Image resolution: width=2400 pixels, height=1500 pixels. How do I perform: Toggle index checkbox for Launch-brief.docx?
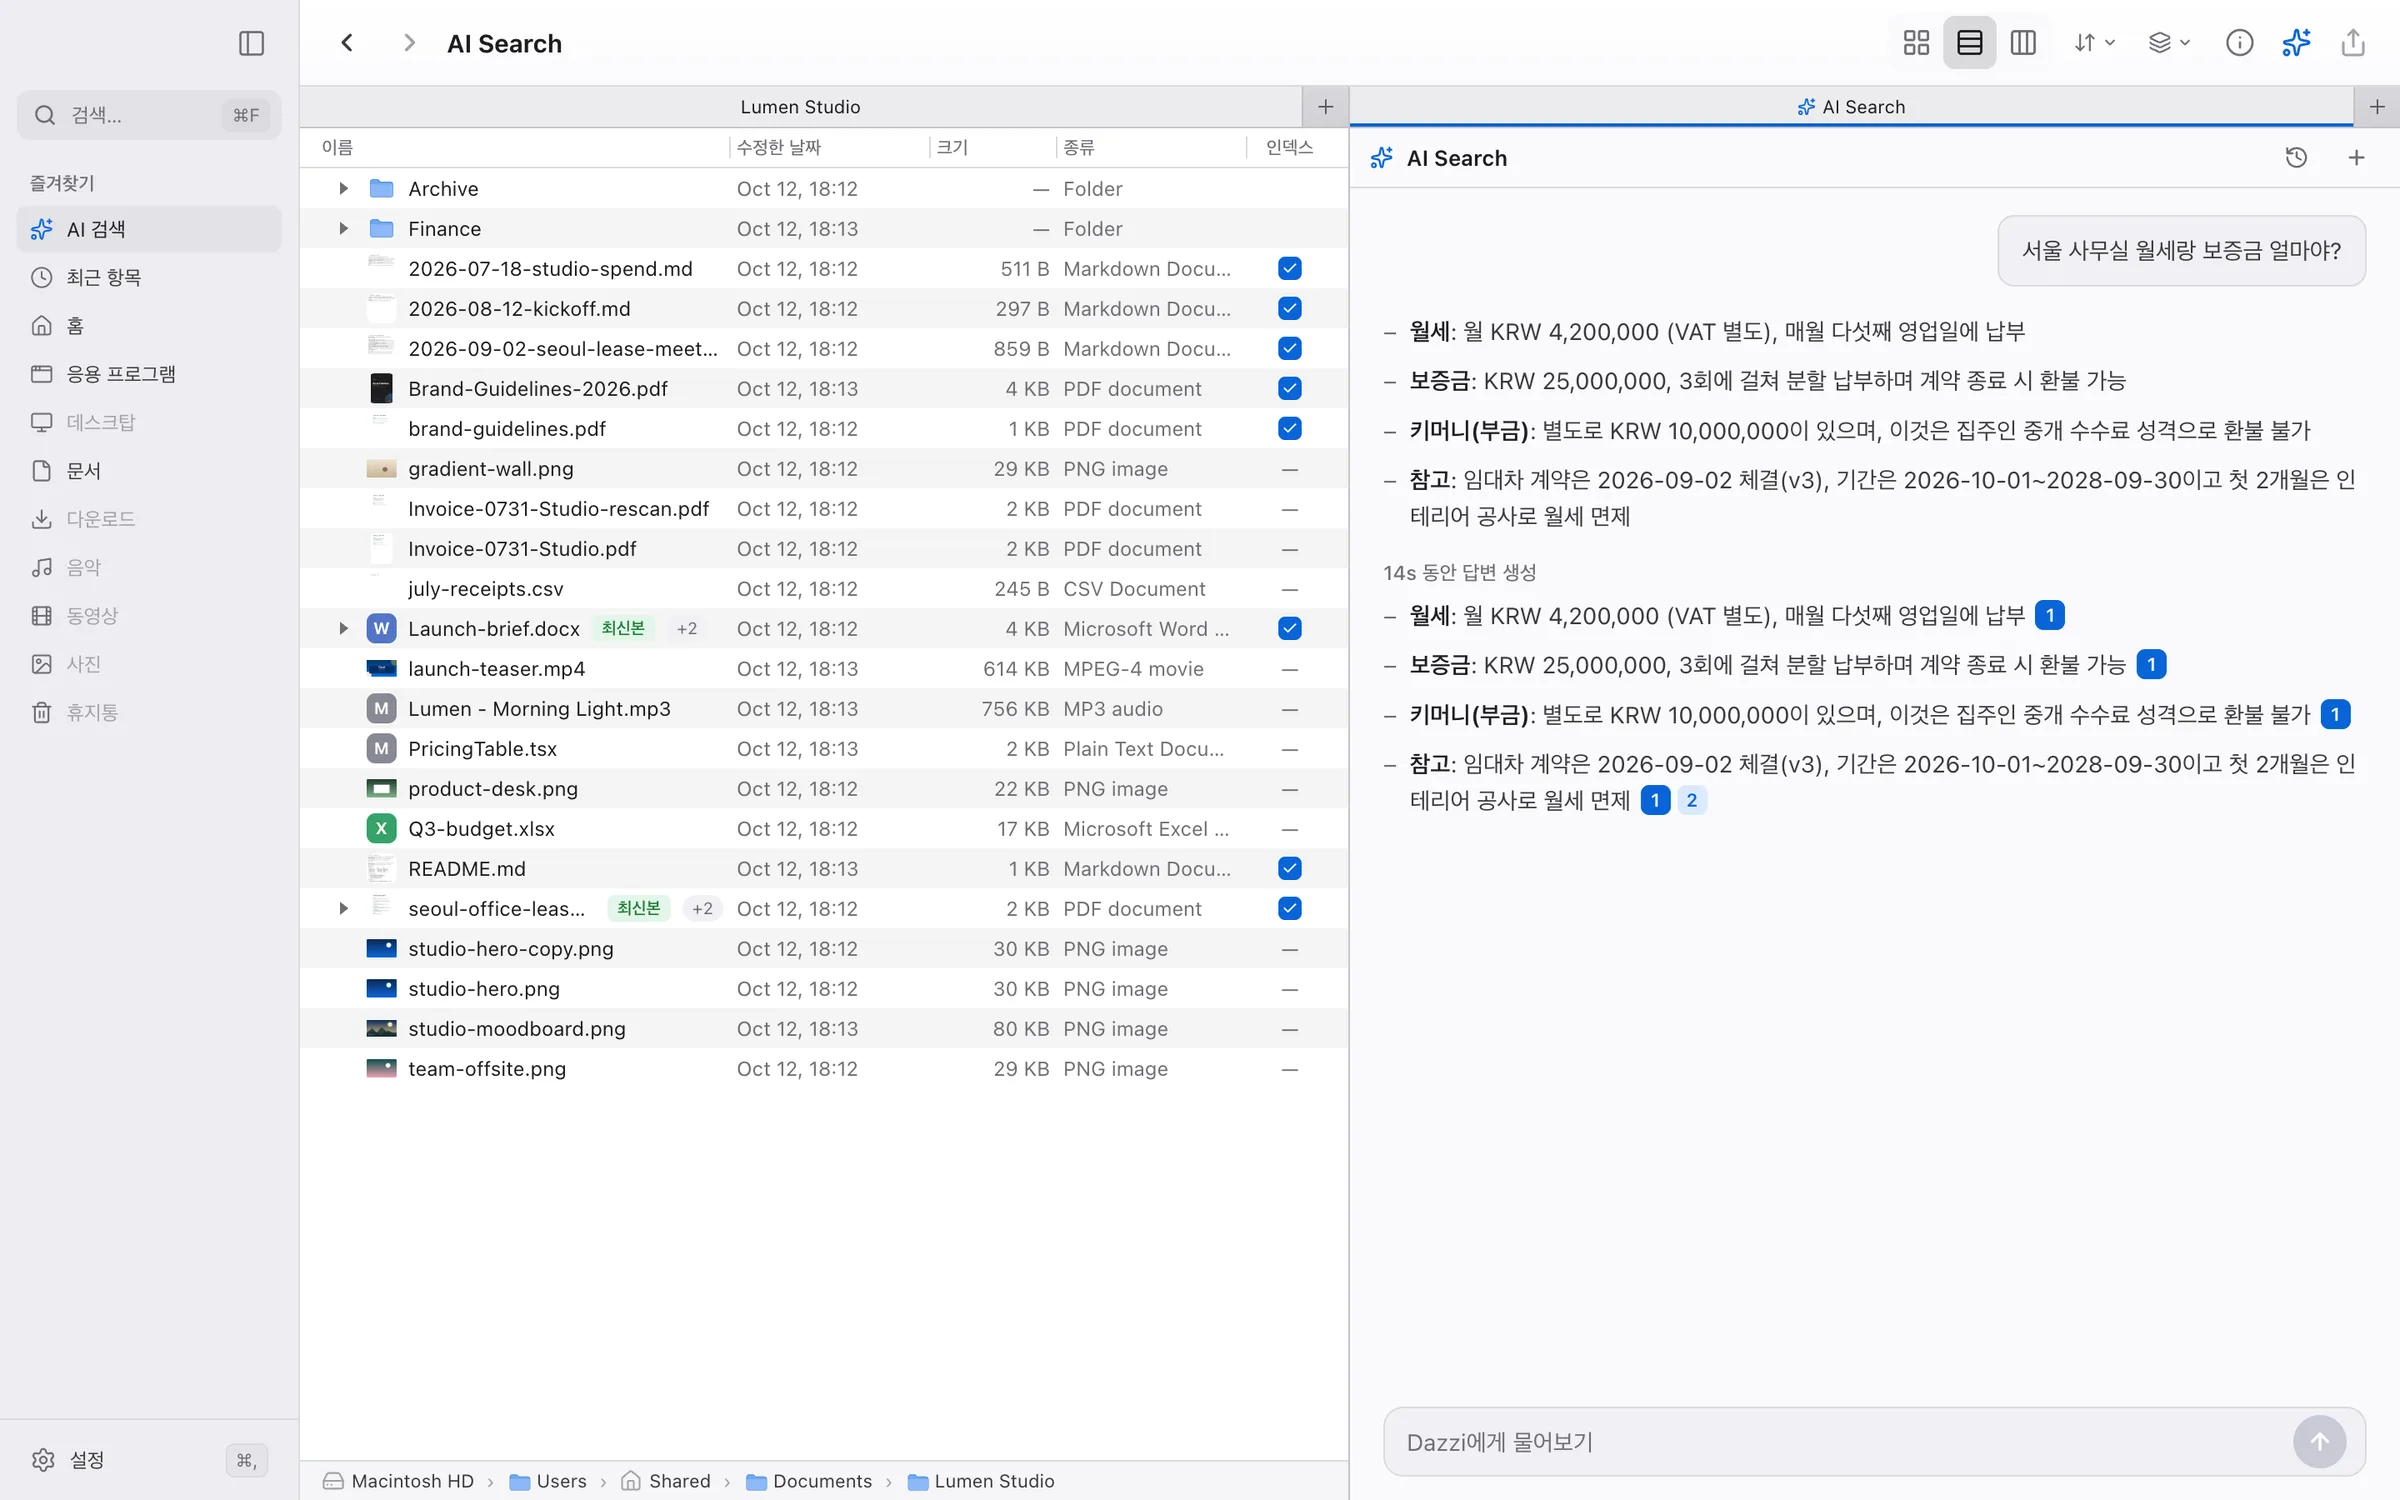[x=1289, y=628]
